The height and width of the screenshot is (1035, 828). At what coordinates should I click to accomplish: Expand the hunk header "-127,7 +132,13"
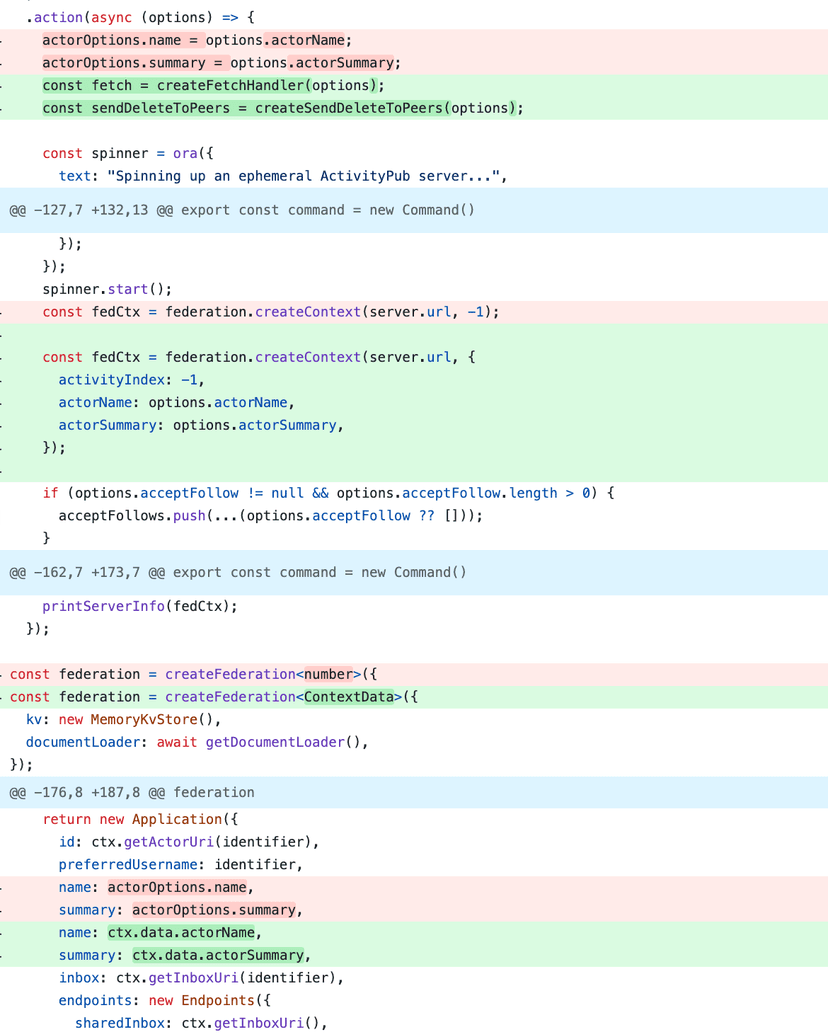pyautogui.click(x=241, y=210)
